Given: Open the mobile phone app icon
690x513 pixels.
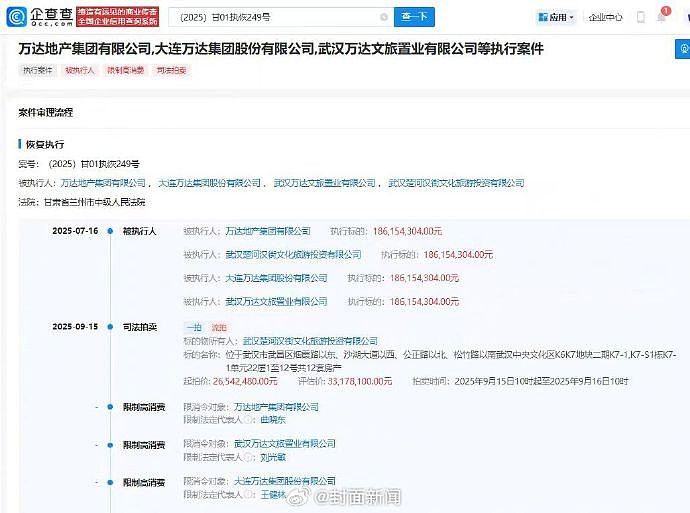Looking at the screenshot, I should pyautogui.click(x=641, y=17).
